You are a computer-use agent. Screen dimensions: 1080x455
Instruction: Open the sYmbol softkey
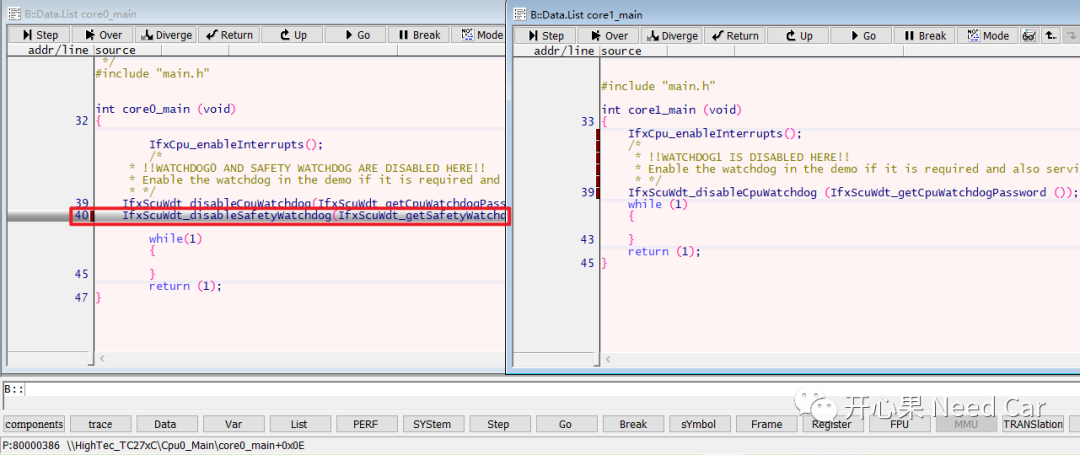pyautogui.click(x=699, y=424)
